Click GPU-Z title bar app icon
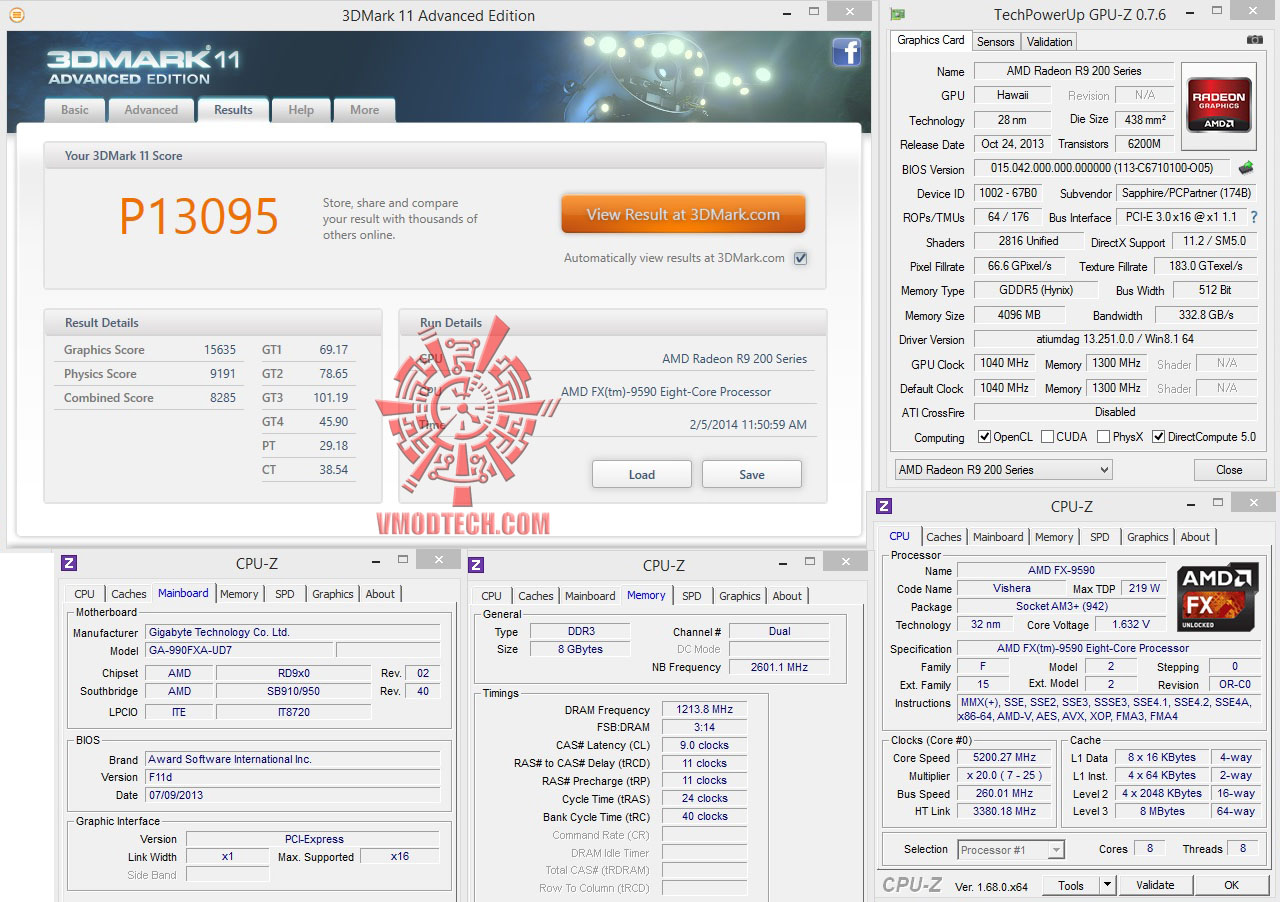1280x902 pixels. point(898,14)
